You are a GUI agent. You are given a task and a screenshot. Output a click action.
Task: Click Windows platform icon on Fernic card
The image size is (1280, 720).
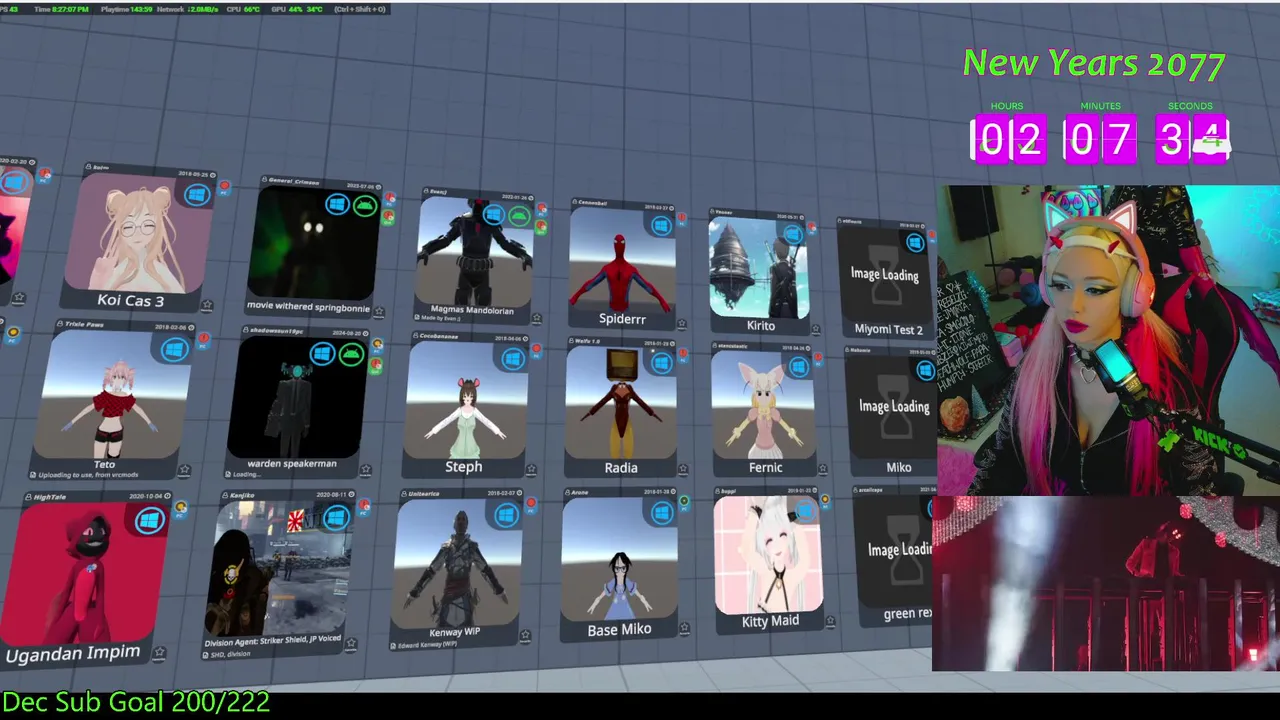pyautogui.click(x=798, y=368)
